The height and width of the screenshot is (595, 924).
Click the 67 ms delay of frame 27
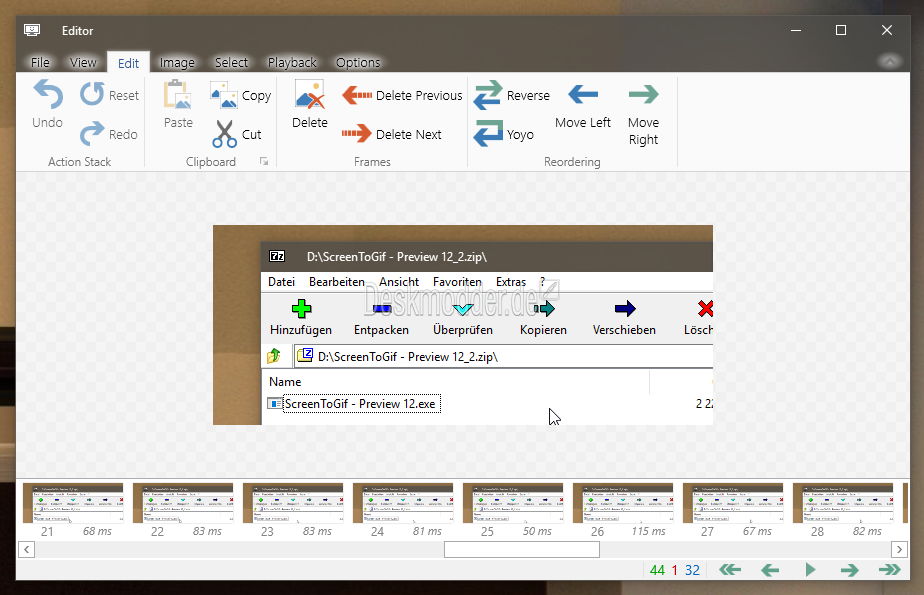(x=757, y=531)
